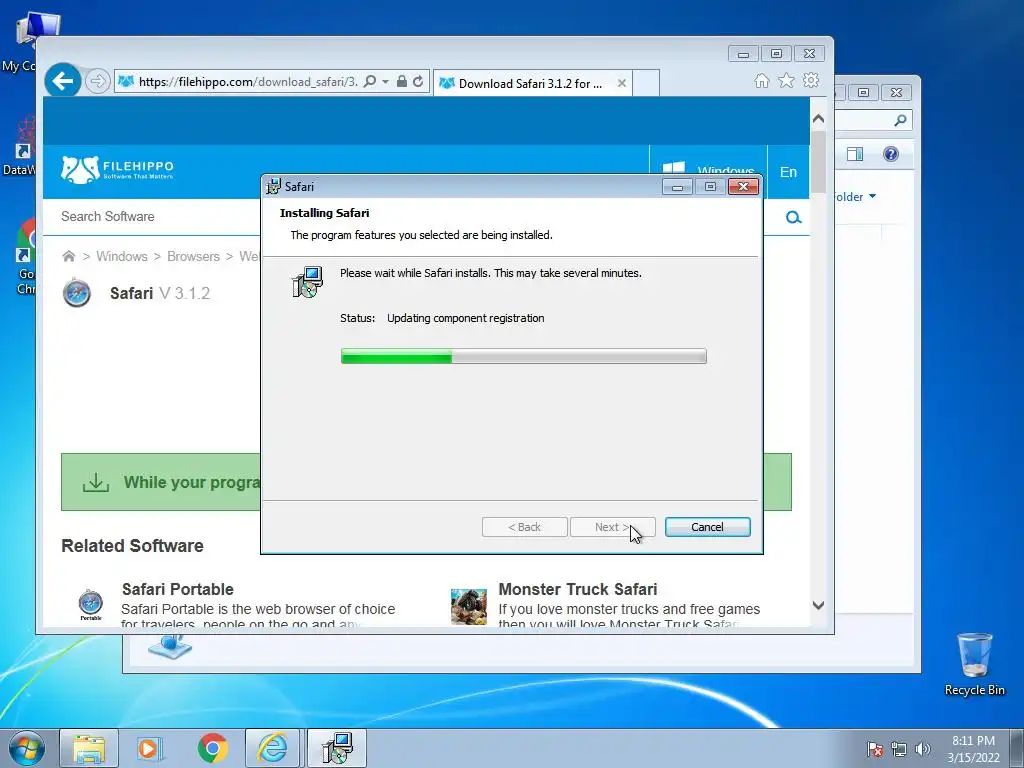Open favorites with the star icon
Screen dimensions: 1024x768
pos(786,80)
